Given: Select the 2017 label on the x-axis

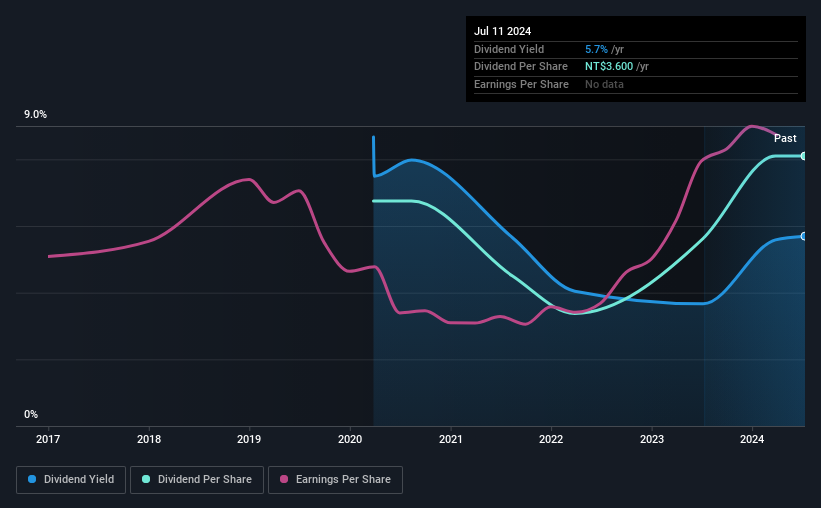Looking at the screenshot, I should tap(48, 439).
